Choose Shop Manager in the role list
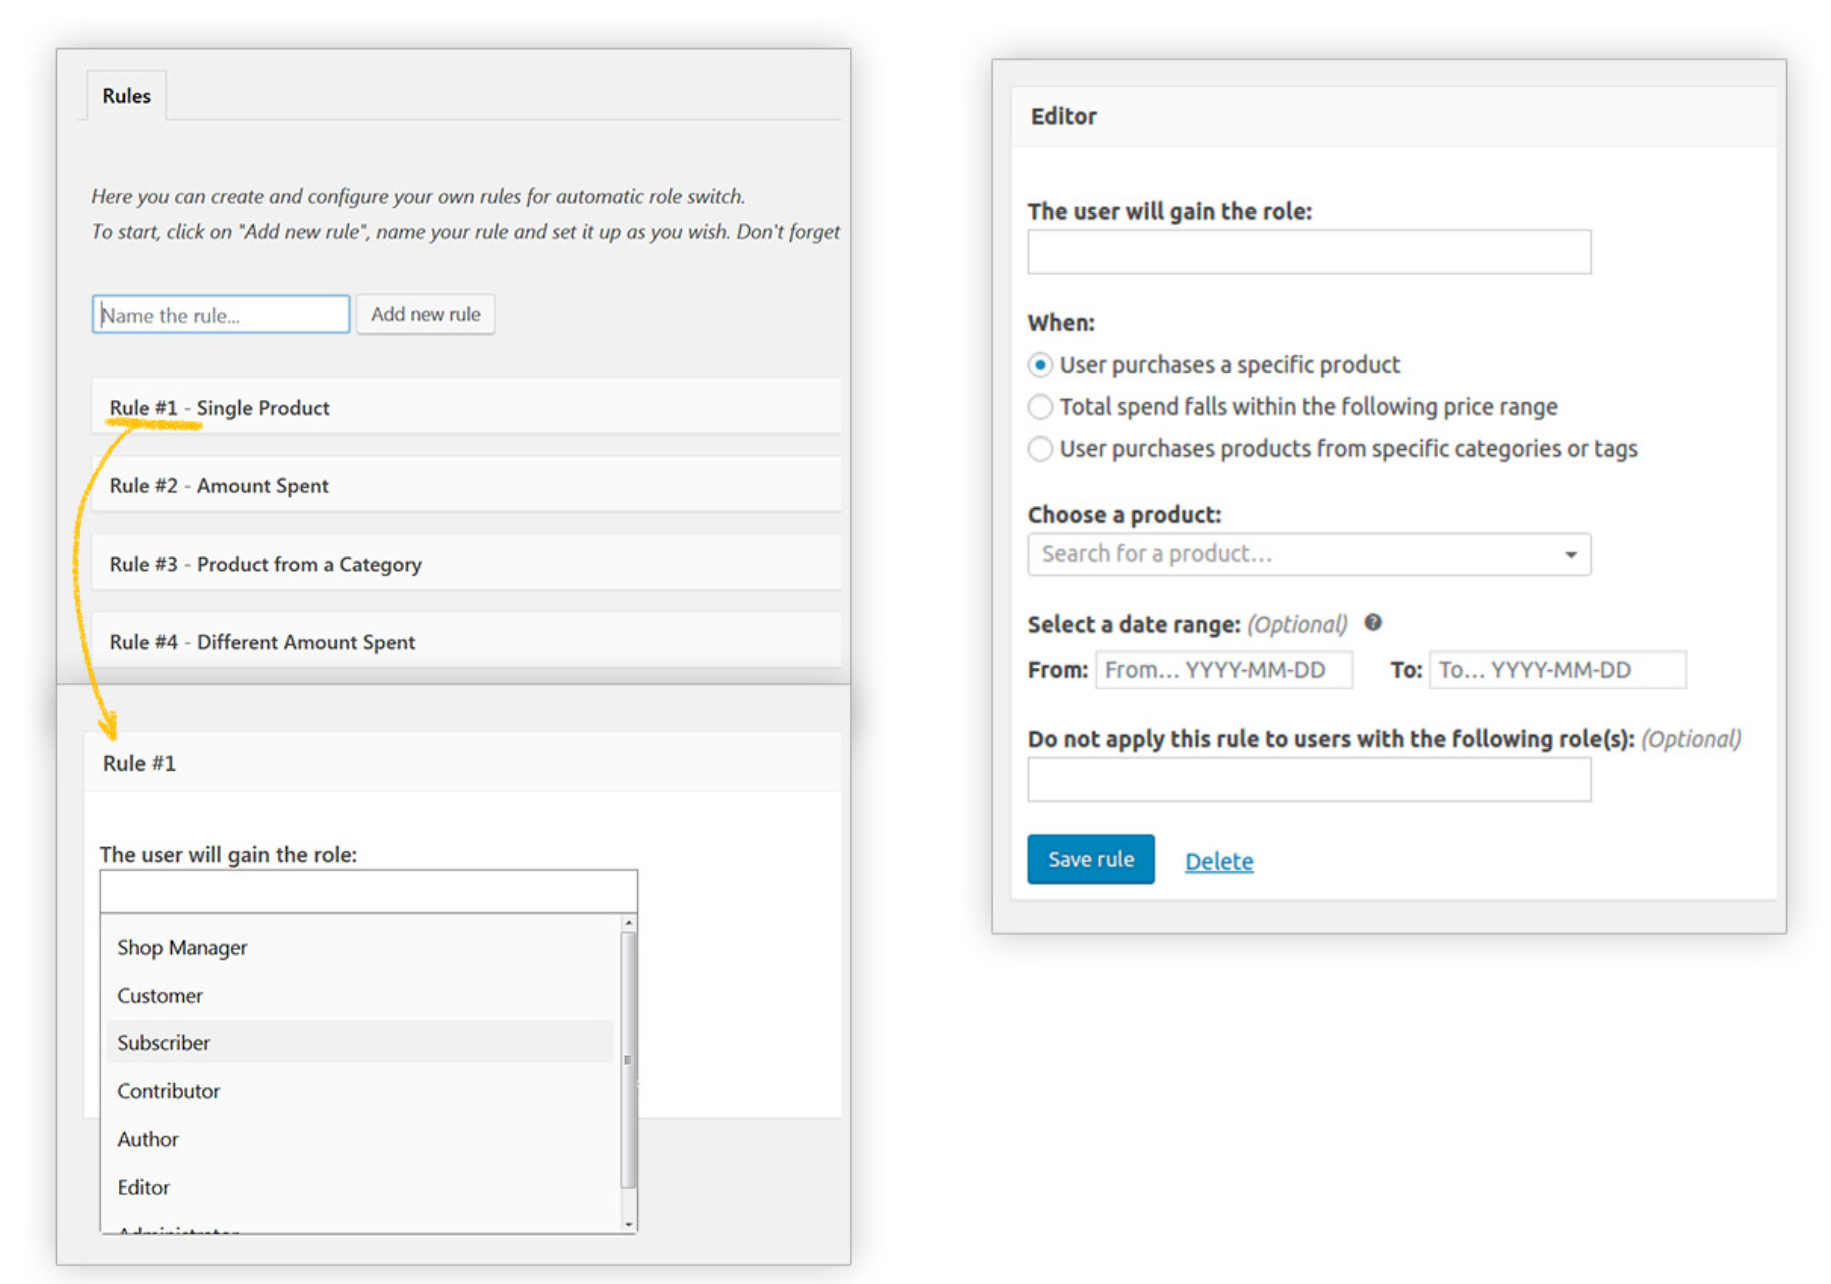Viewport: 1831px width, 1284px height. point(182,947)
